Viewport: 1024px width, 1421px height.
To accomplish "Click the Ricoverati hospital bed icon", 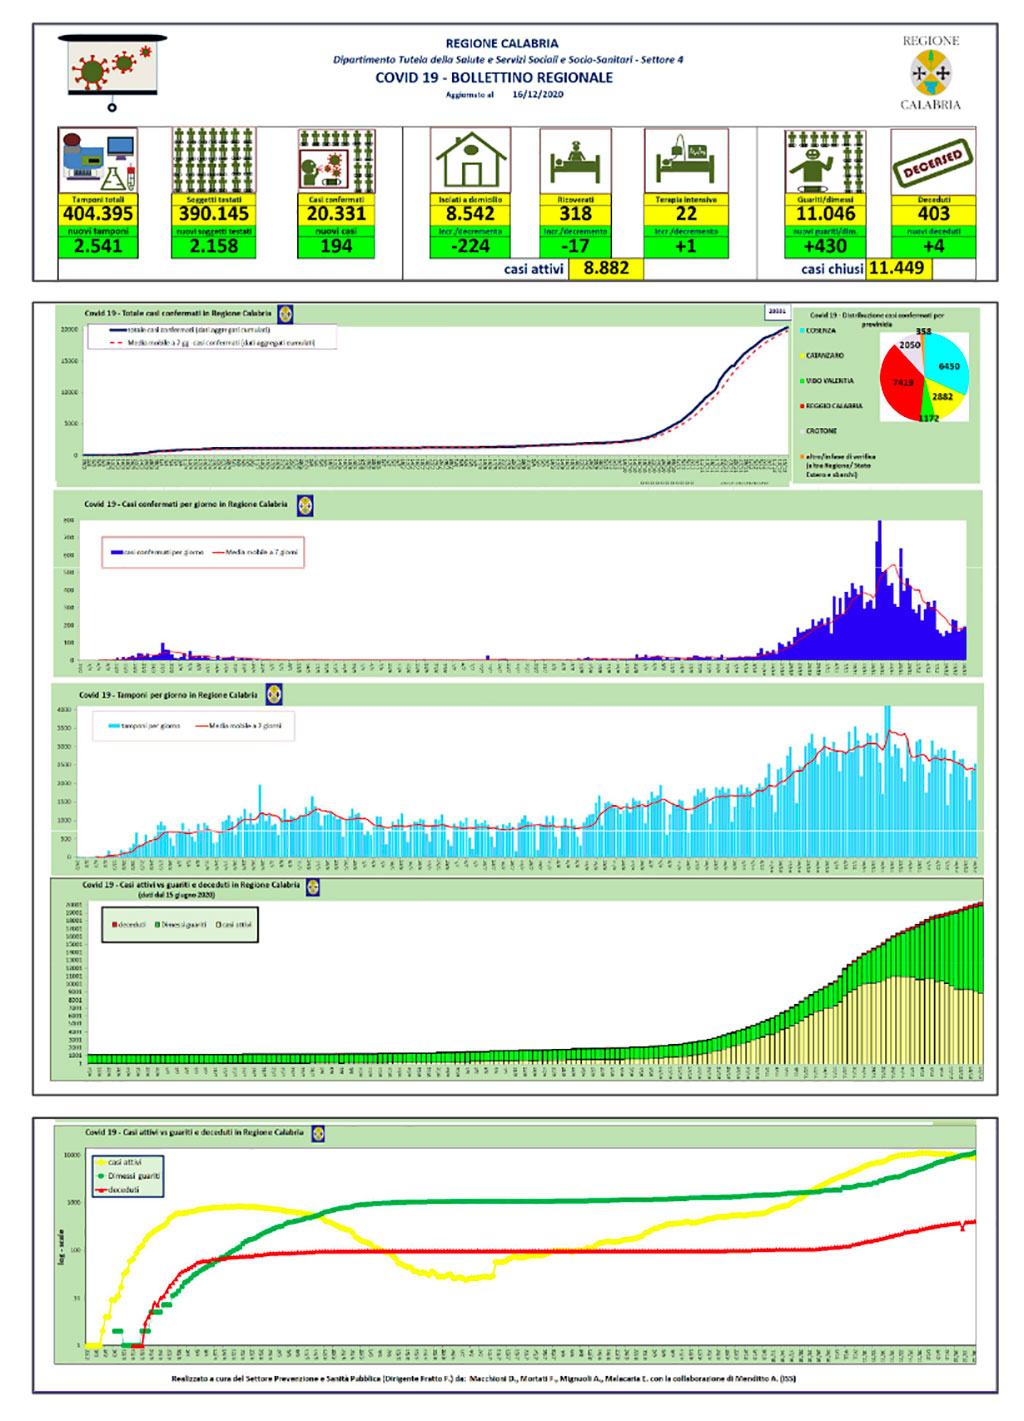I will [x=575, y=160].
